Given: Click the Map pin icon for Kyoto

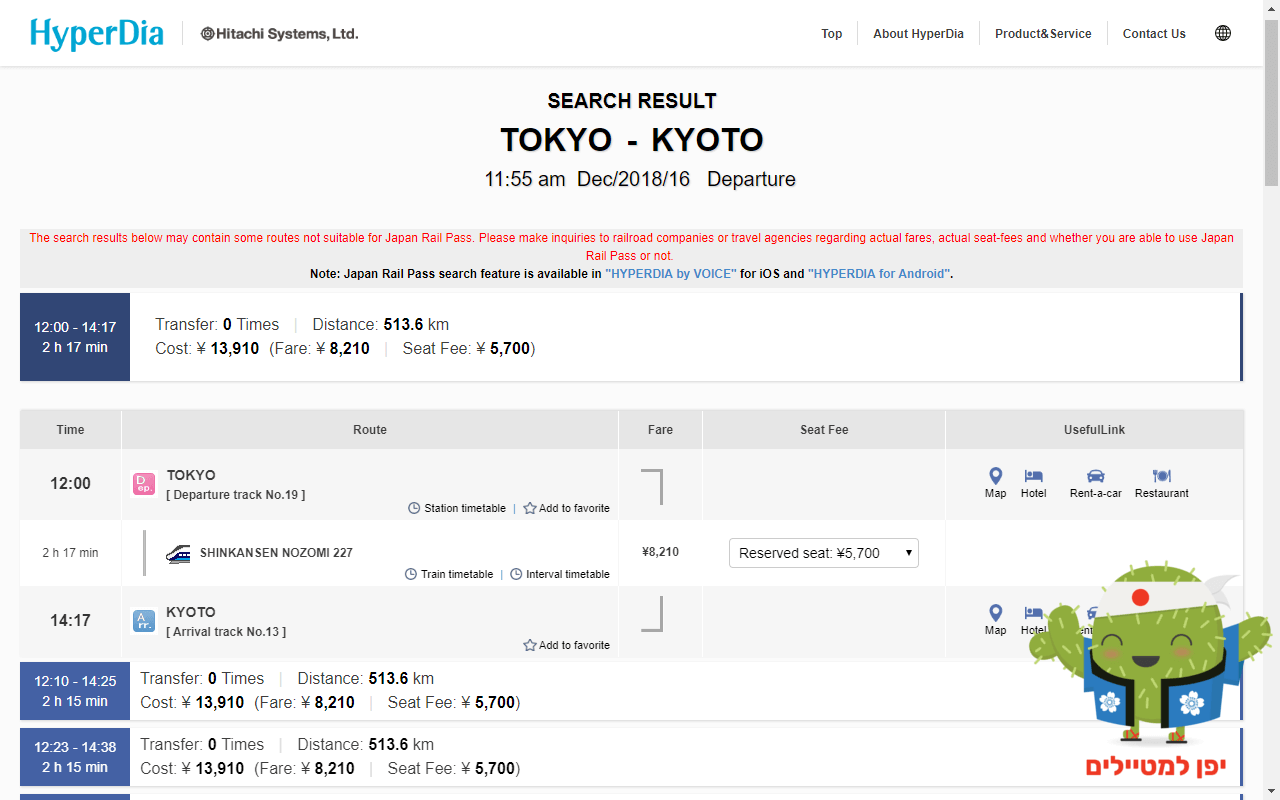Looking at the screenshot, I should pyautogui.click(x=995, y=614).
